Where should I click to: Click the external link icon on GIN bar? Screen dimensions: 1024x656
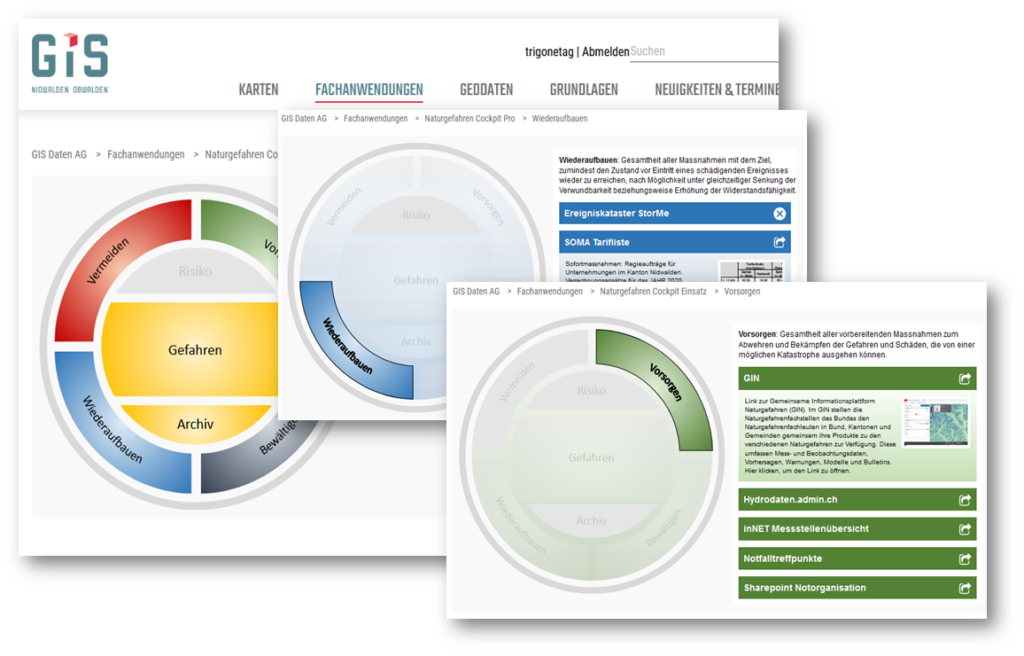(x=964, y=379)
